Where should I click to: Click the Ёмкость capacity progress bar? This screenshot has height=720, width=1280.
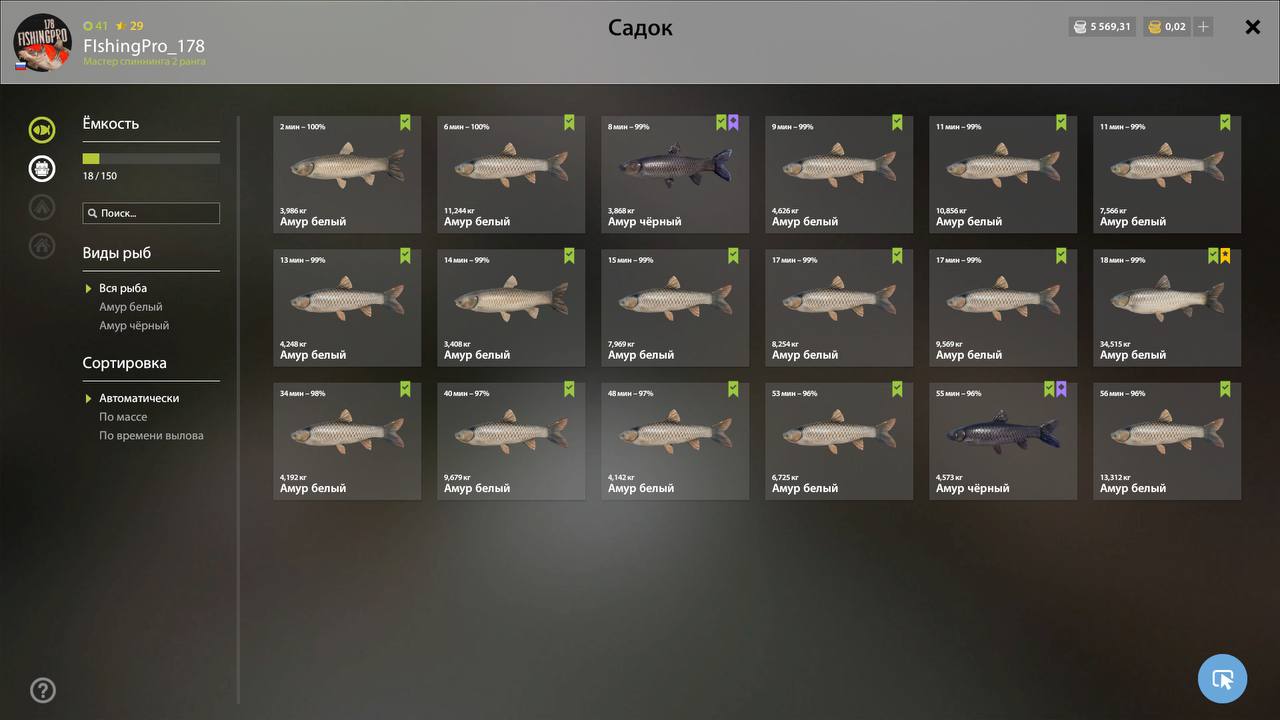(151, 158)
